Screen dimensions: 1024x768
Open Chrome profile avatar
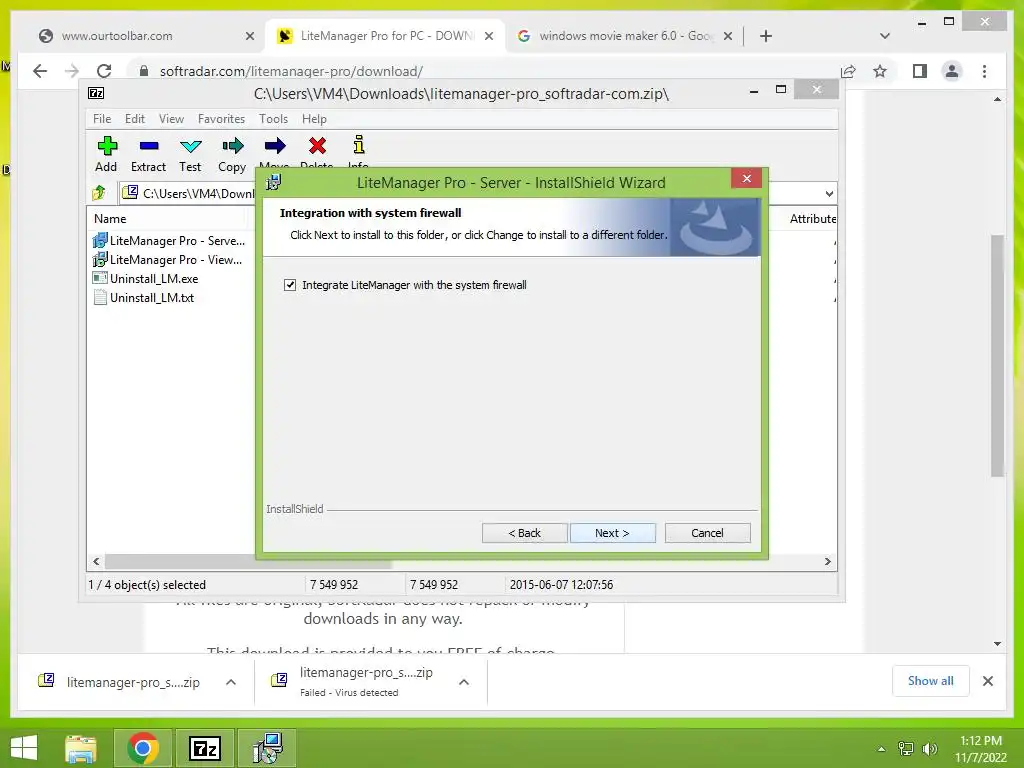coord(952,71)
